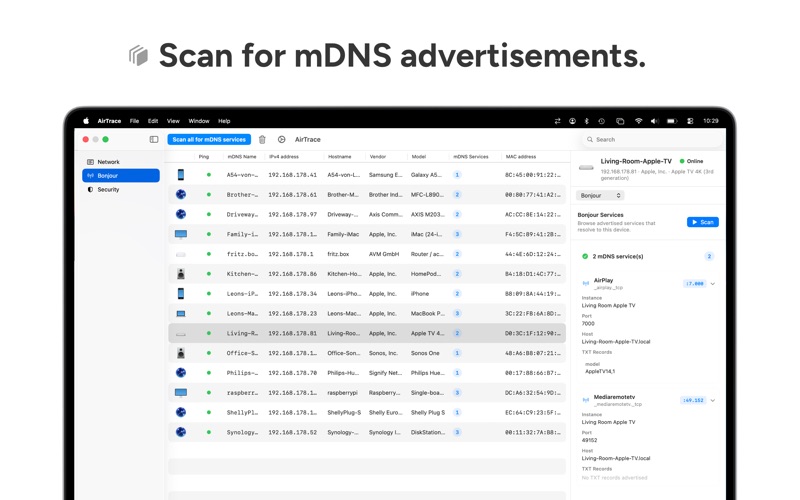
Task: Click the AirPlay service icon
Action: coord(586,283)
